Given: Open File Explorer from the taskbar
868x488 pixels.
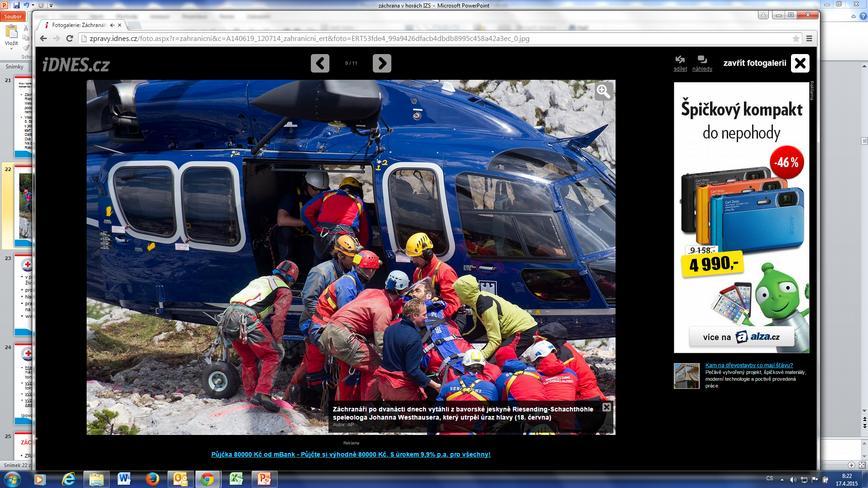Looking at the screenshot, I should tap(96, 479).
